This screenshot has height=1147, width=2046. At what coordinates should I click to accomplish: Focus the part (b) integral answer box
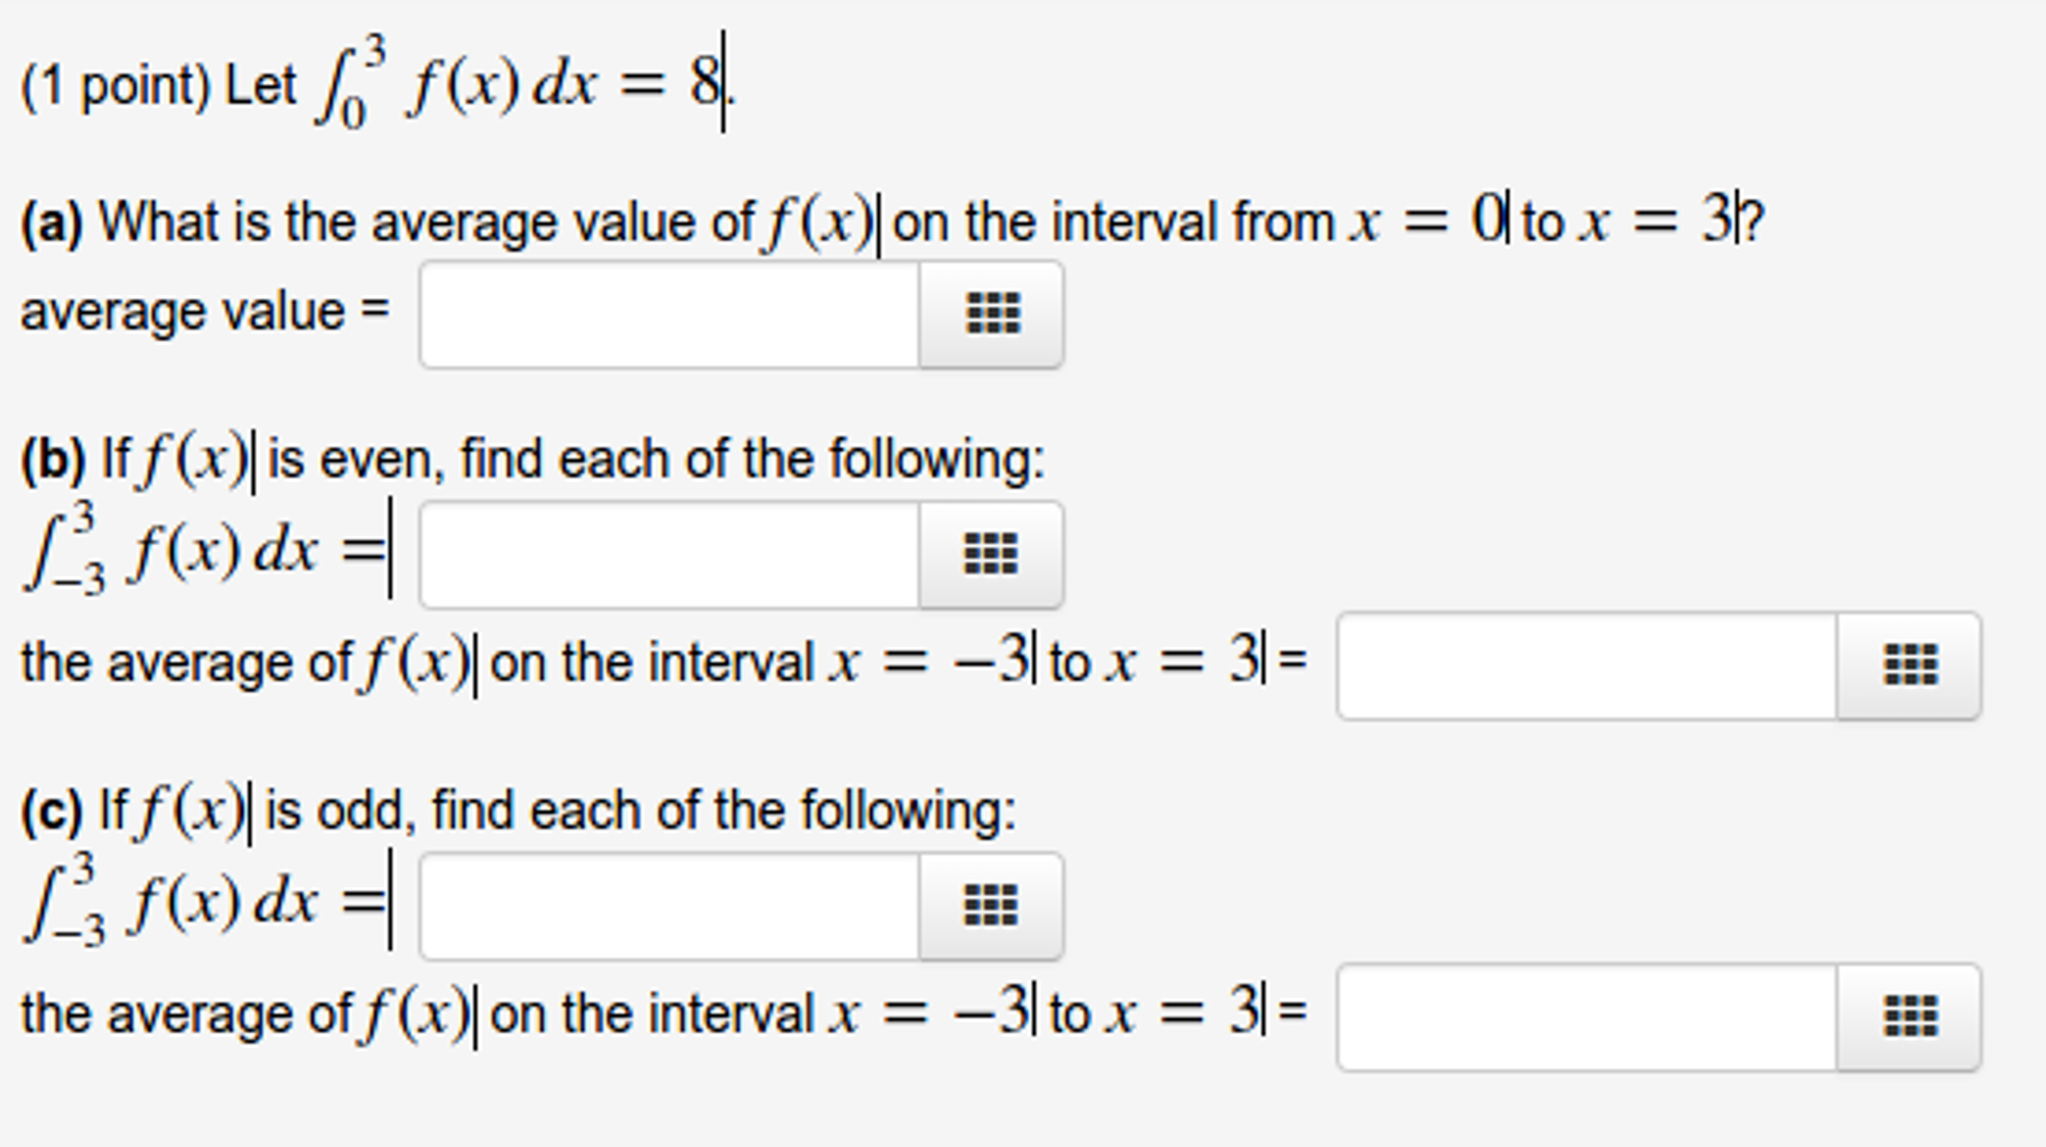coord(670,555)
